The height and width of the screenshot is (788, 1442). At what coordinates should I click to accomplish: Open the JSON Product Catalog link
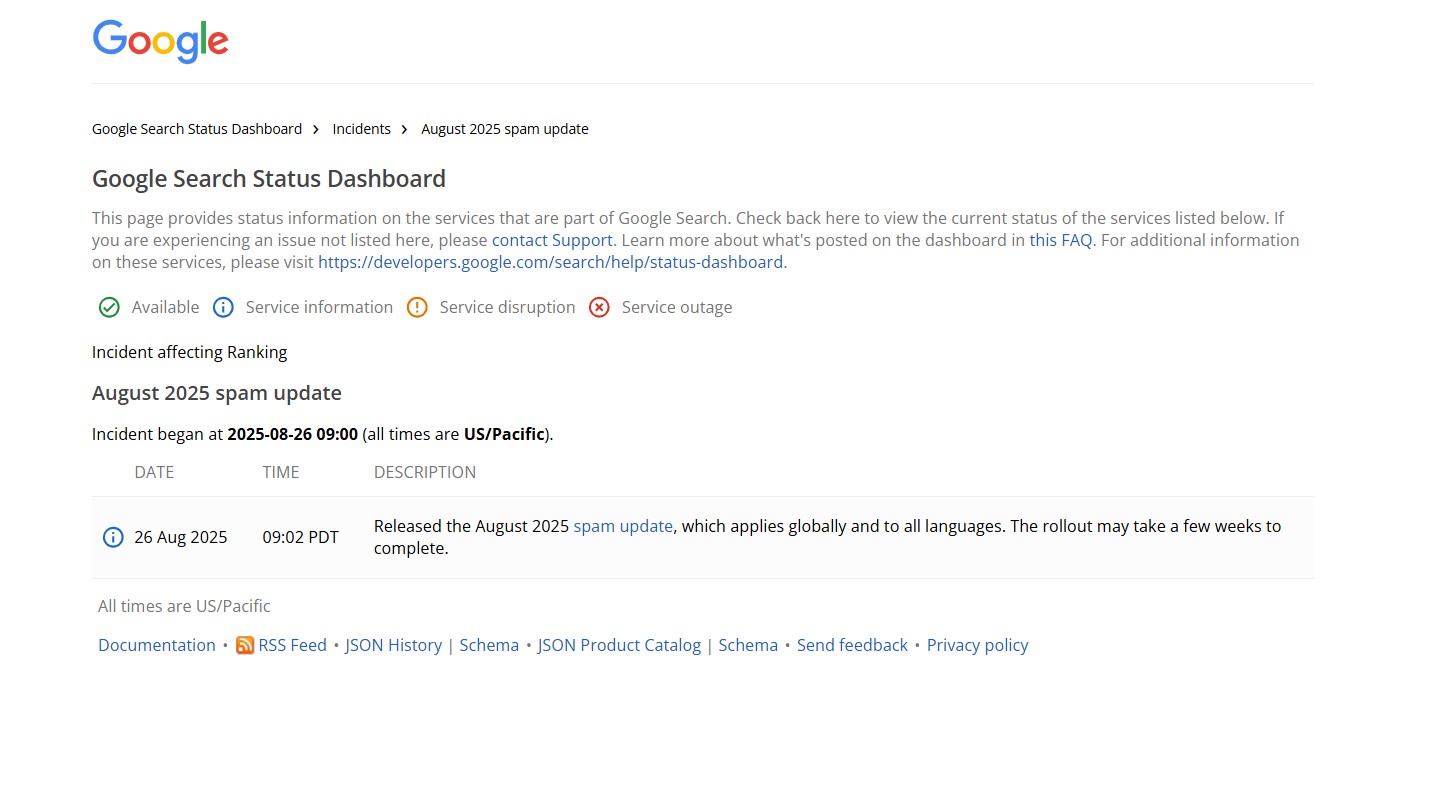pyautogui.click(x=620, y=645)
